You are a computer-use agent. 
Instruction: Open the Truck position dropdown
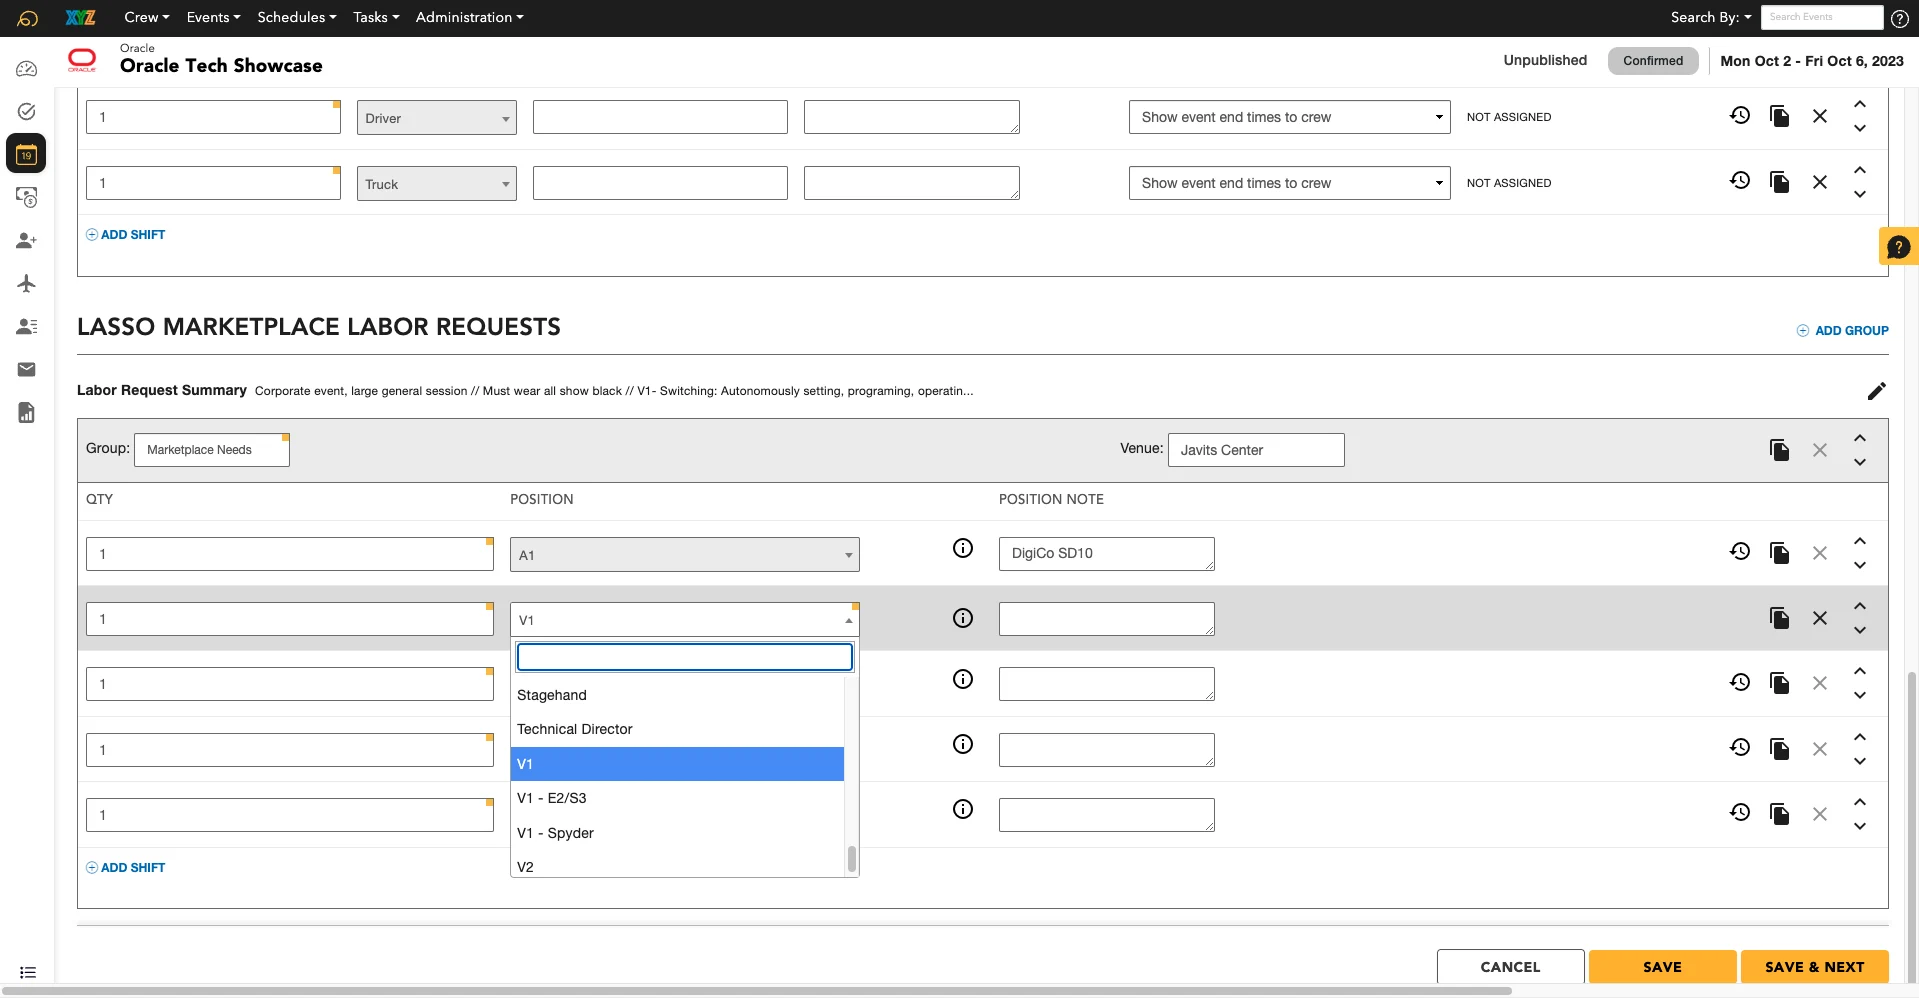(x=437, y=184)
